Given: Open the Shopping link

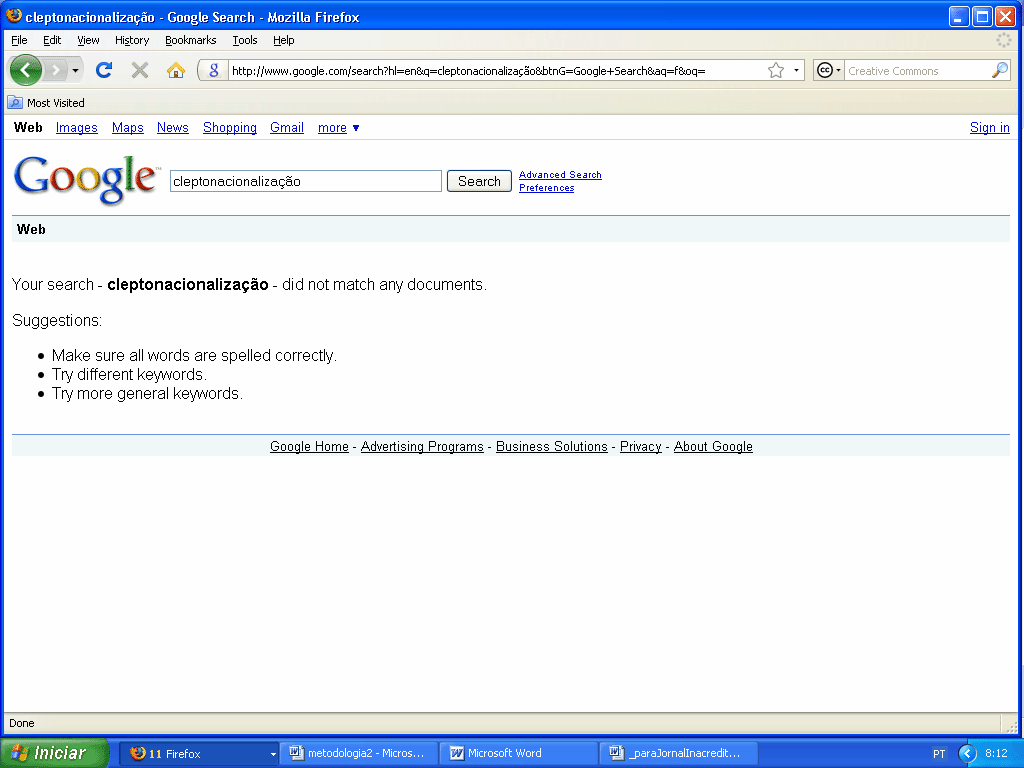Looking at the screenshot, I should 230,127.
